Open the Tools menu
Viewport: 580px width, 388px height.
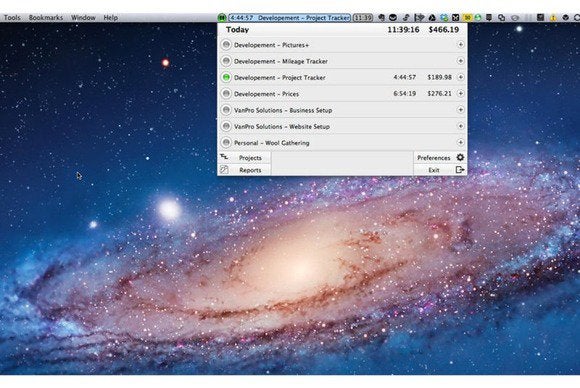pos(12,17)
